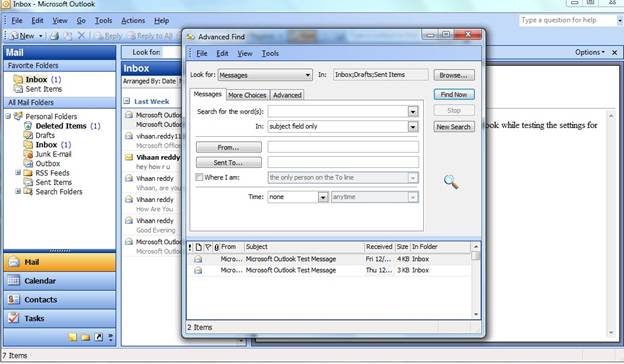Click the From... button
Viewport: 624px width, 364px height.
coord(229,148)
